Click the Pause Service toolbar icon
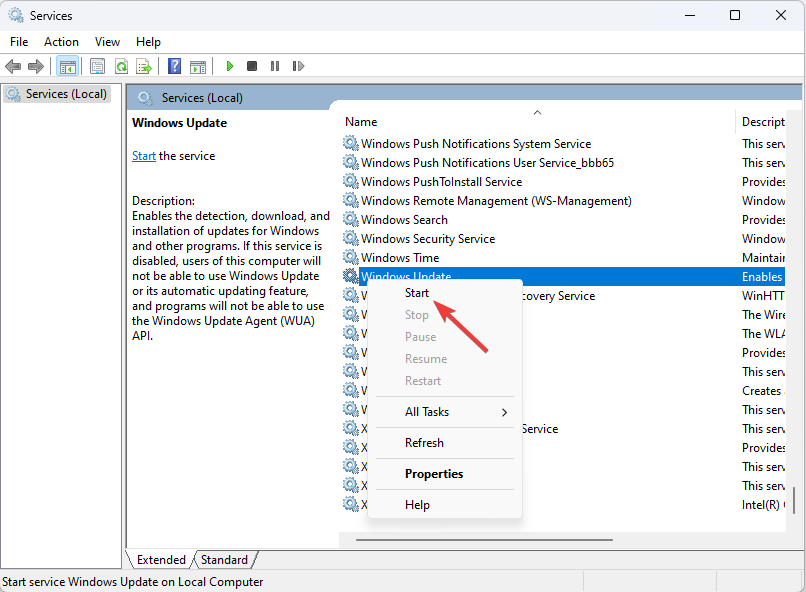Screen dimensions: 806x592 tap(275, 66)
